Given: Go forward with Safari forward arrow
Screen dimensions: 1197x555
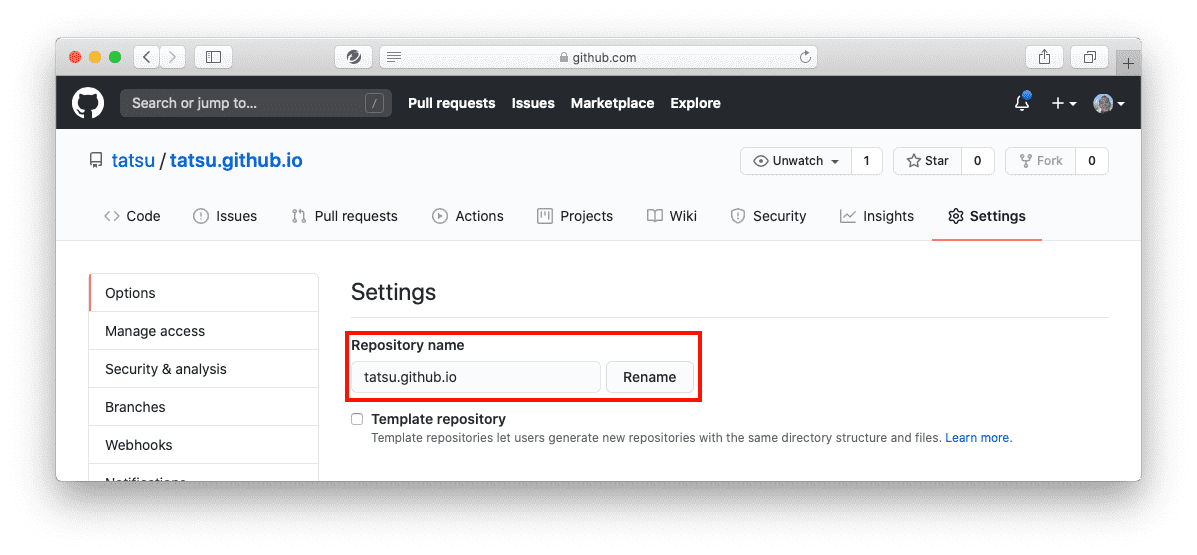Looking at the screenshot, I should tap(173, 57).
